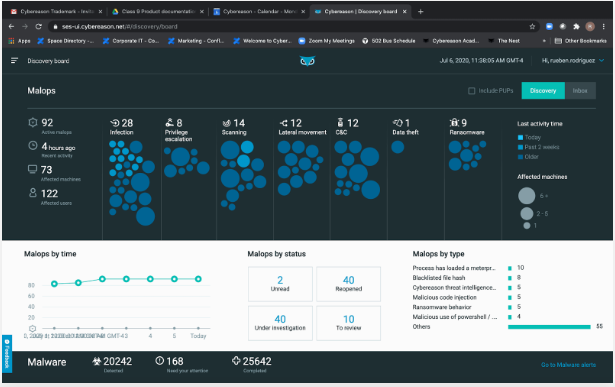Switch to the Discovery view tab

pos(543,91)
